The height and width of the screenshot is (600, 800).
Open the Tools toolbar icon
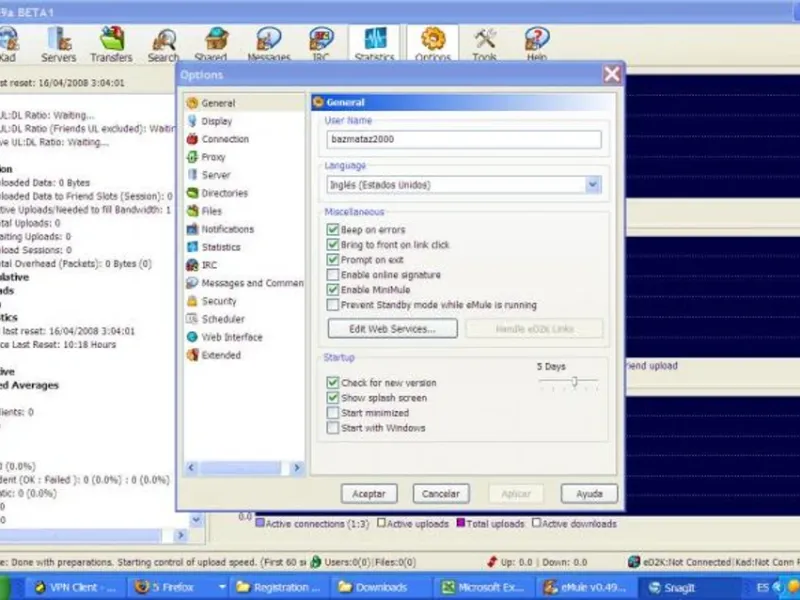click(x=485, y=44)
